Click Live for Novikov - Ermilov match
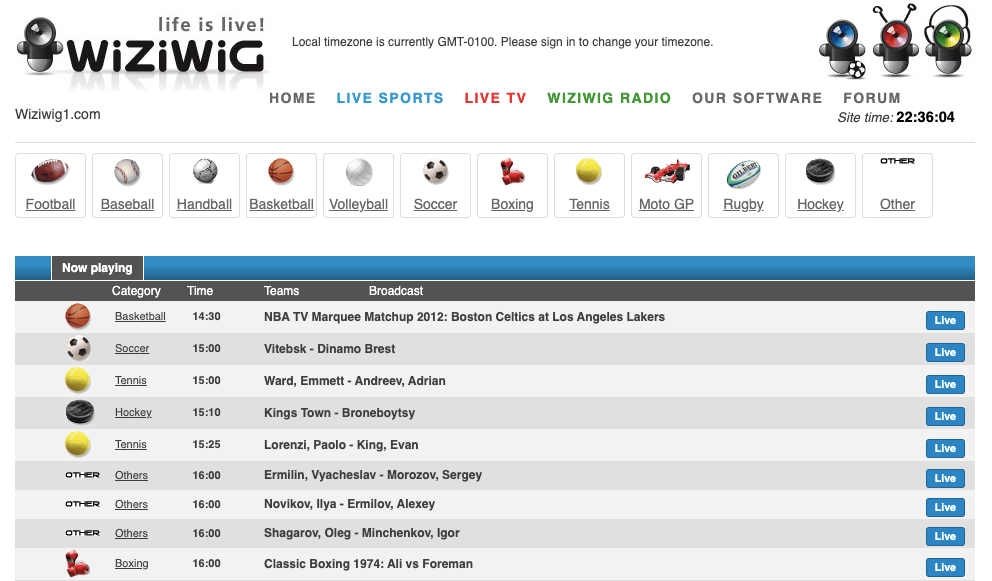The width and height of the screenshot is (992, 581). 945,507
